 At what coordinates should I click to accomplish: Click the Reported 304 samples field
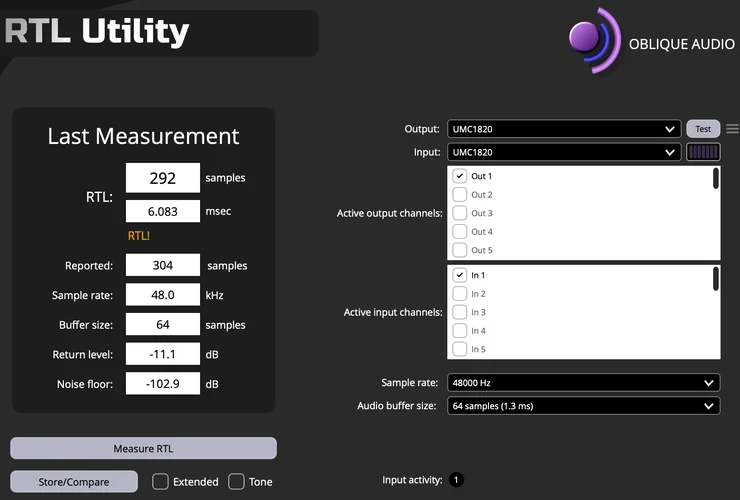(163, 265)
